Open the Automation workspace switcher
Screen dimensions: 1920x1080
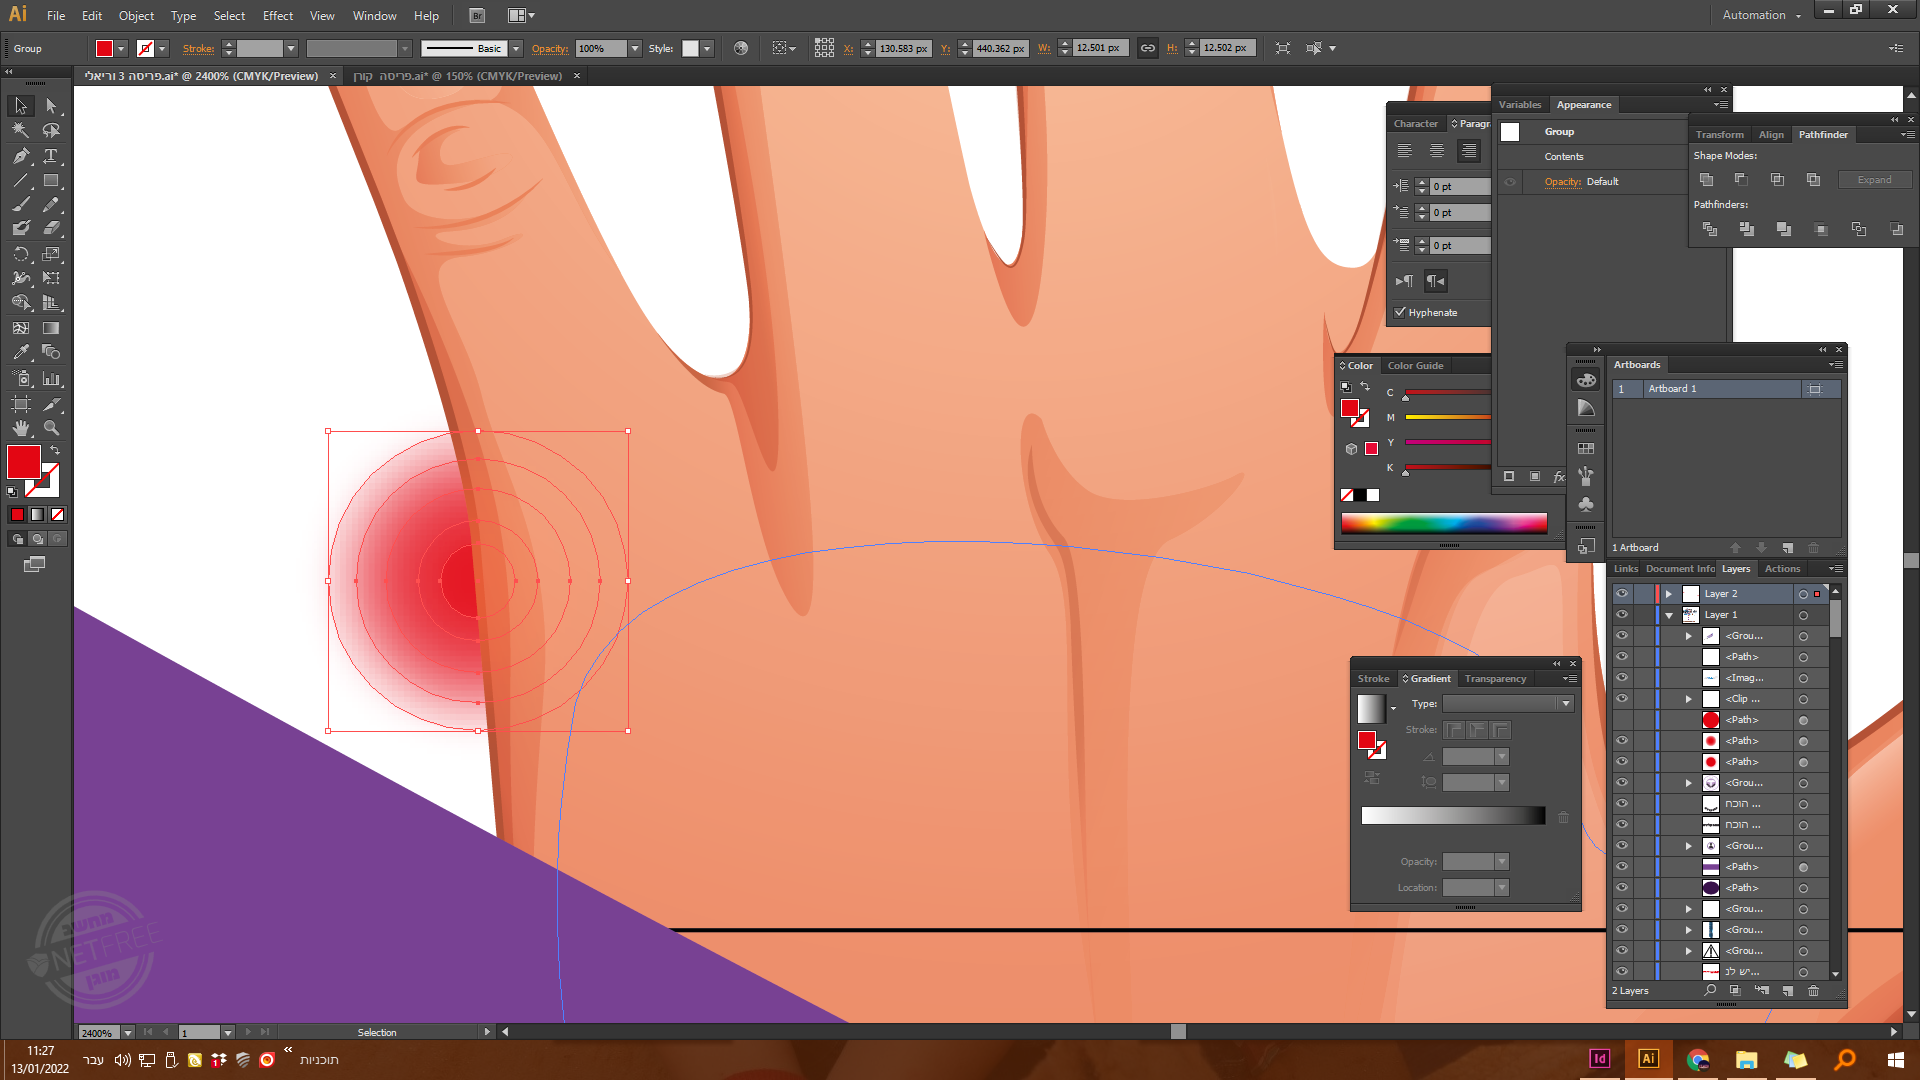point(1761,15)
